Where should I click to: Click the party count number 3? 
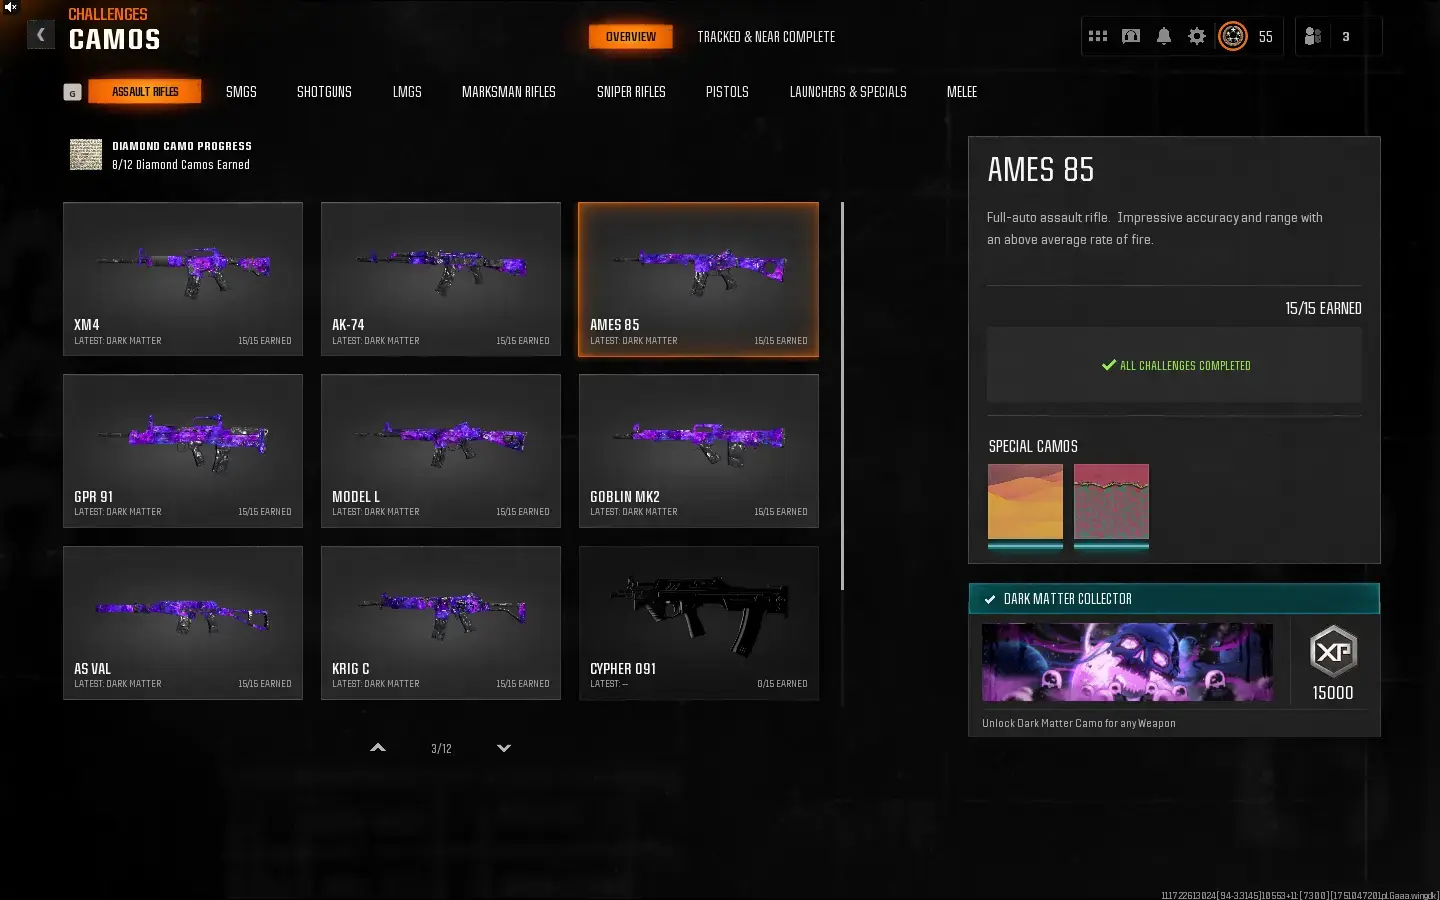1346,37
